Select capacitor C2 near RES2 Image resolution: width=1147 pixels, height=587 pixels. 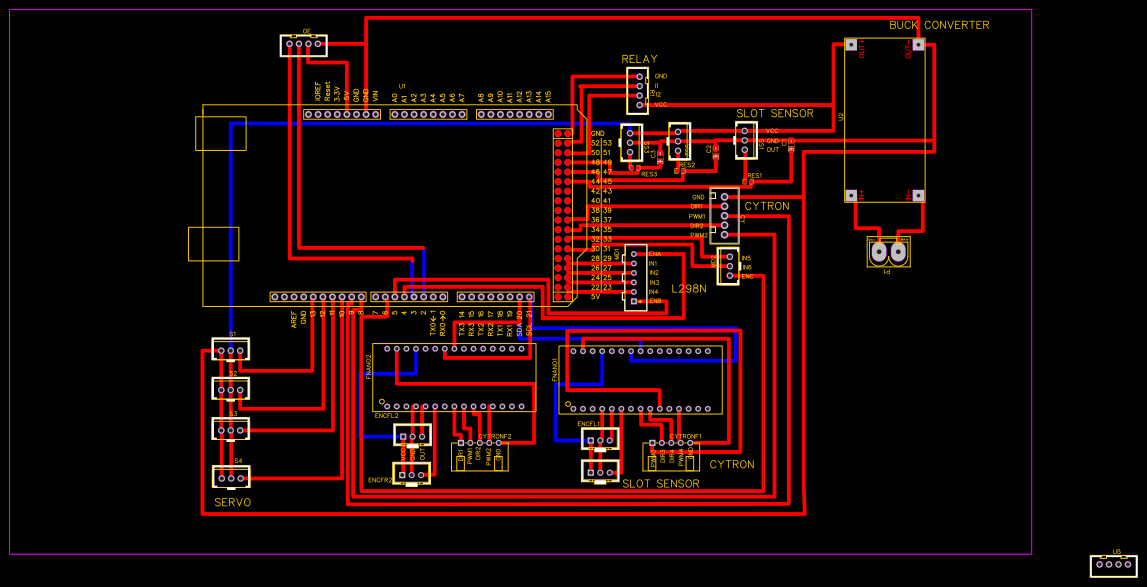pos(715,152)
